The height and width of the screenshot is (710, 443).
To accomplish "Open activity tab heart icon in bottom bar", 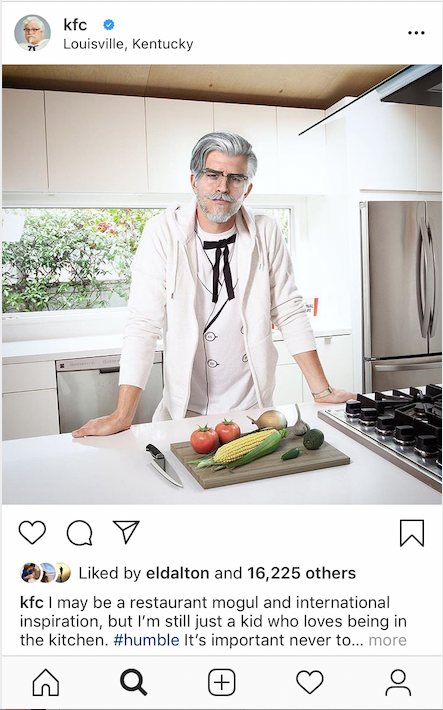I will (x=310, y=682).
